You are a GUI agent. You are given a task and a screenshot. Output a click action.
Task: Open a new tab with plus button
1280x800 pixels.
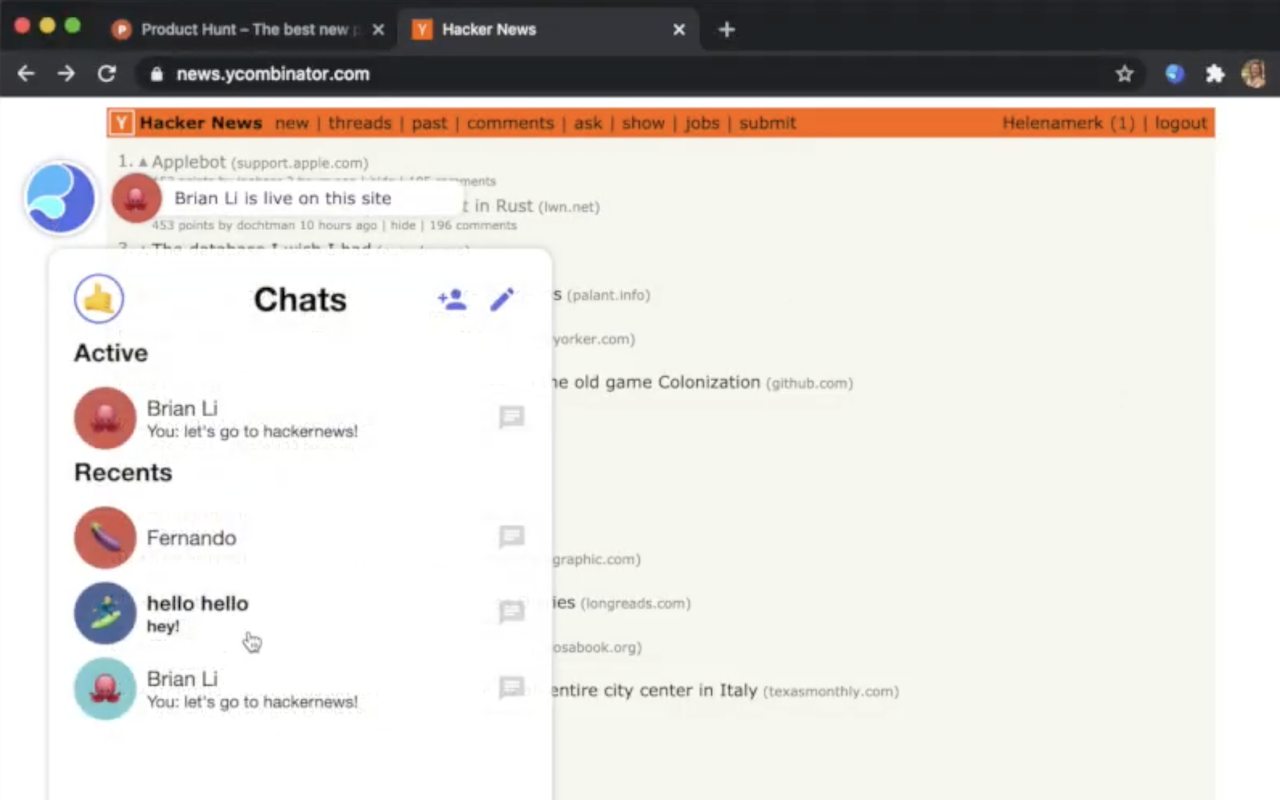(x=727, y=30)
